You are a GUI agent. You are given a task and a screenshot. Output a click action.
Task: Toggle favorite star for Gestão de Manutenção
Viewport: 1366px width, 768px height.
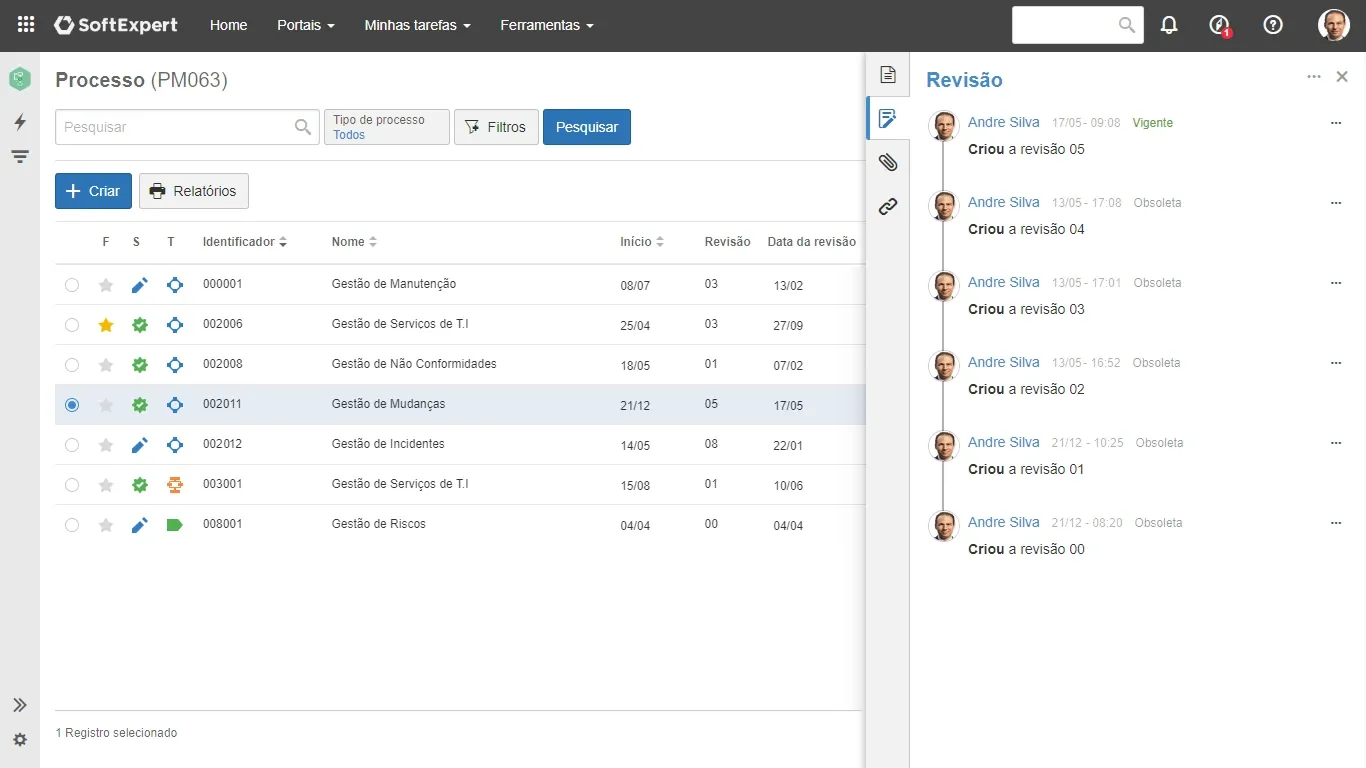pos(106,285)
